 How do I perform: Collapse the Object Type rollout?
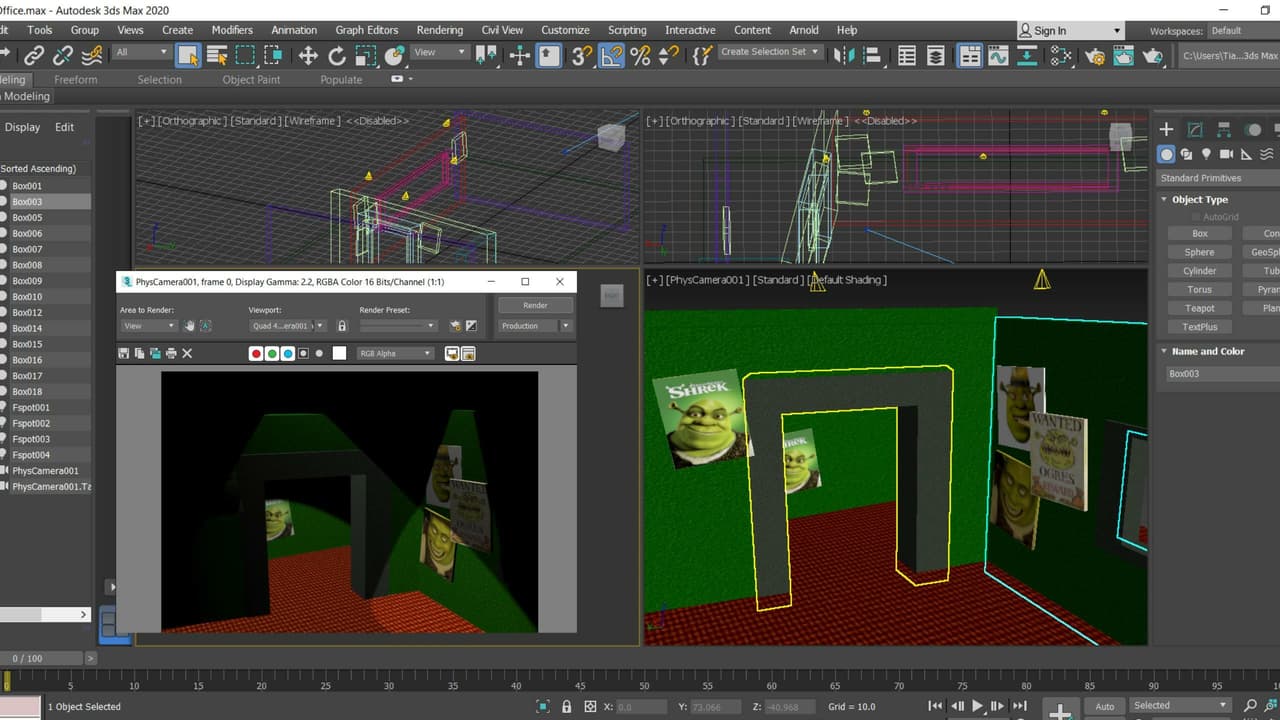tap(1200, 200)
